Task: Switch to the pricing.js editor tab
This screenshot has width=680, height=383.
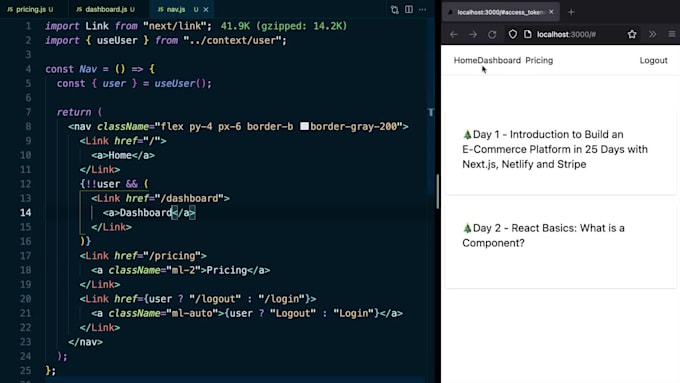Action: tap(30, 9)
